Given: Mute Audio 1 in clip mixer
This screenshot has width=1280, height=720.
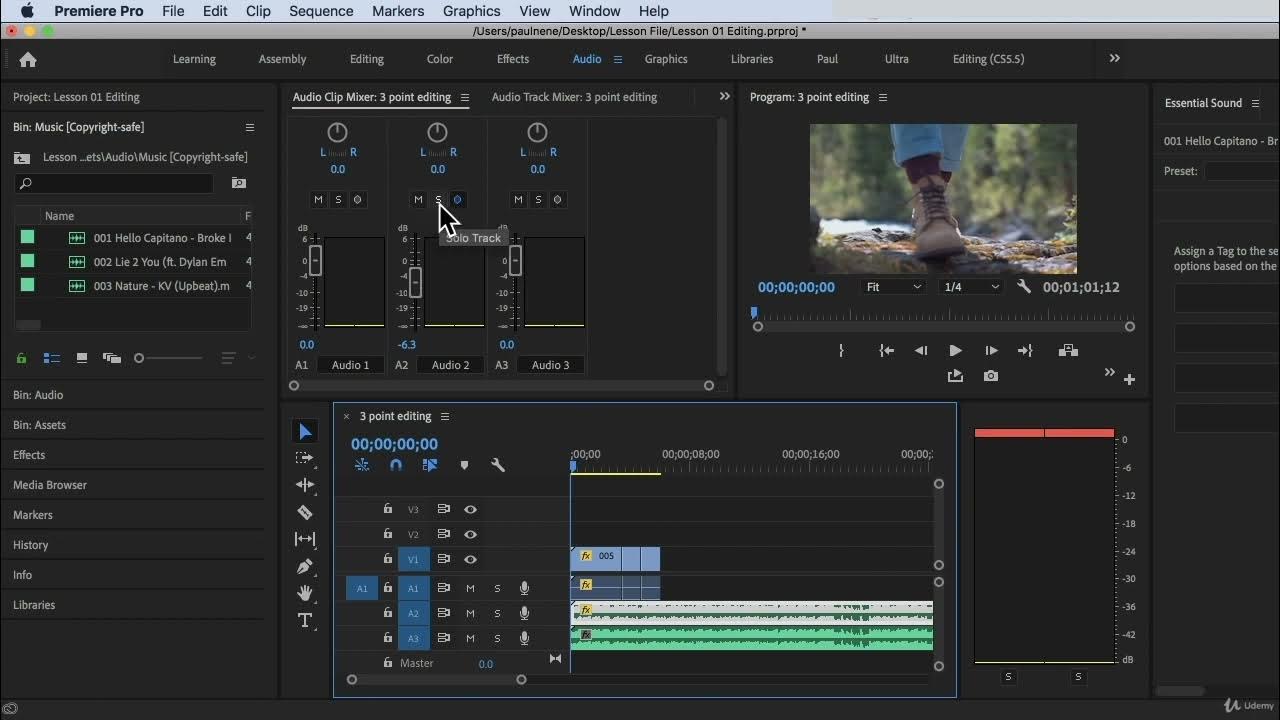Looking at the screenshot, I should 318,199.
